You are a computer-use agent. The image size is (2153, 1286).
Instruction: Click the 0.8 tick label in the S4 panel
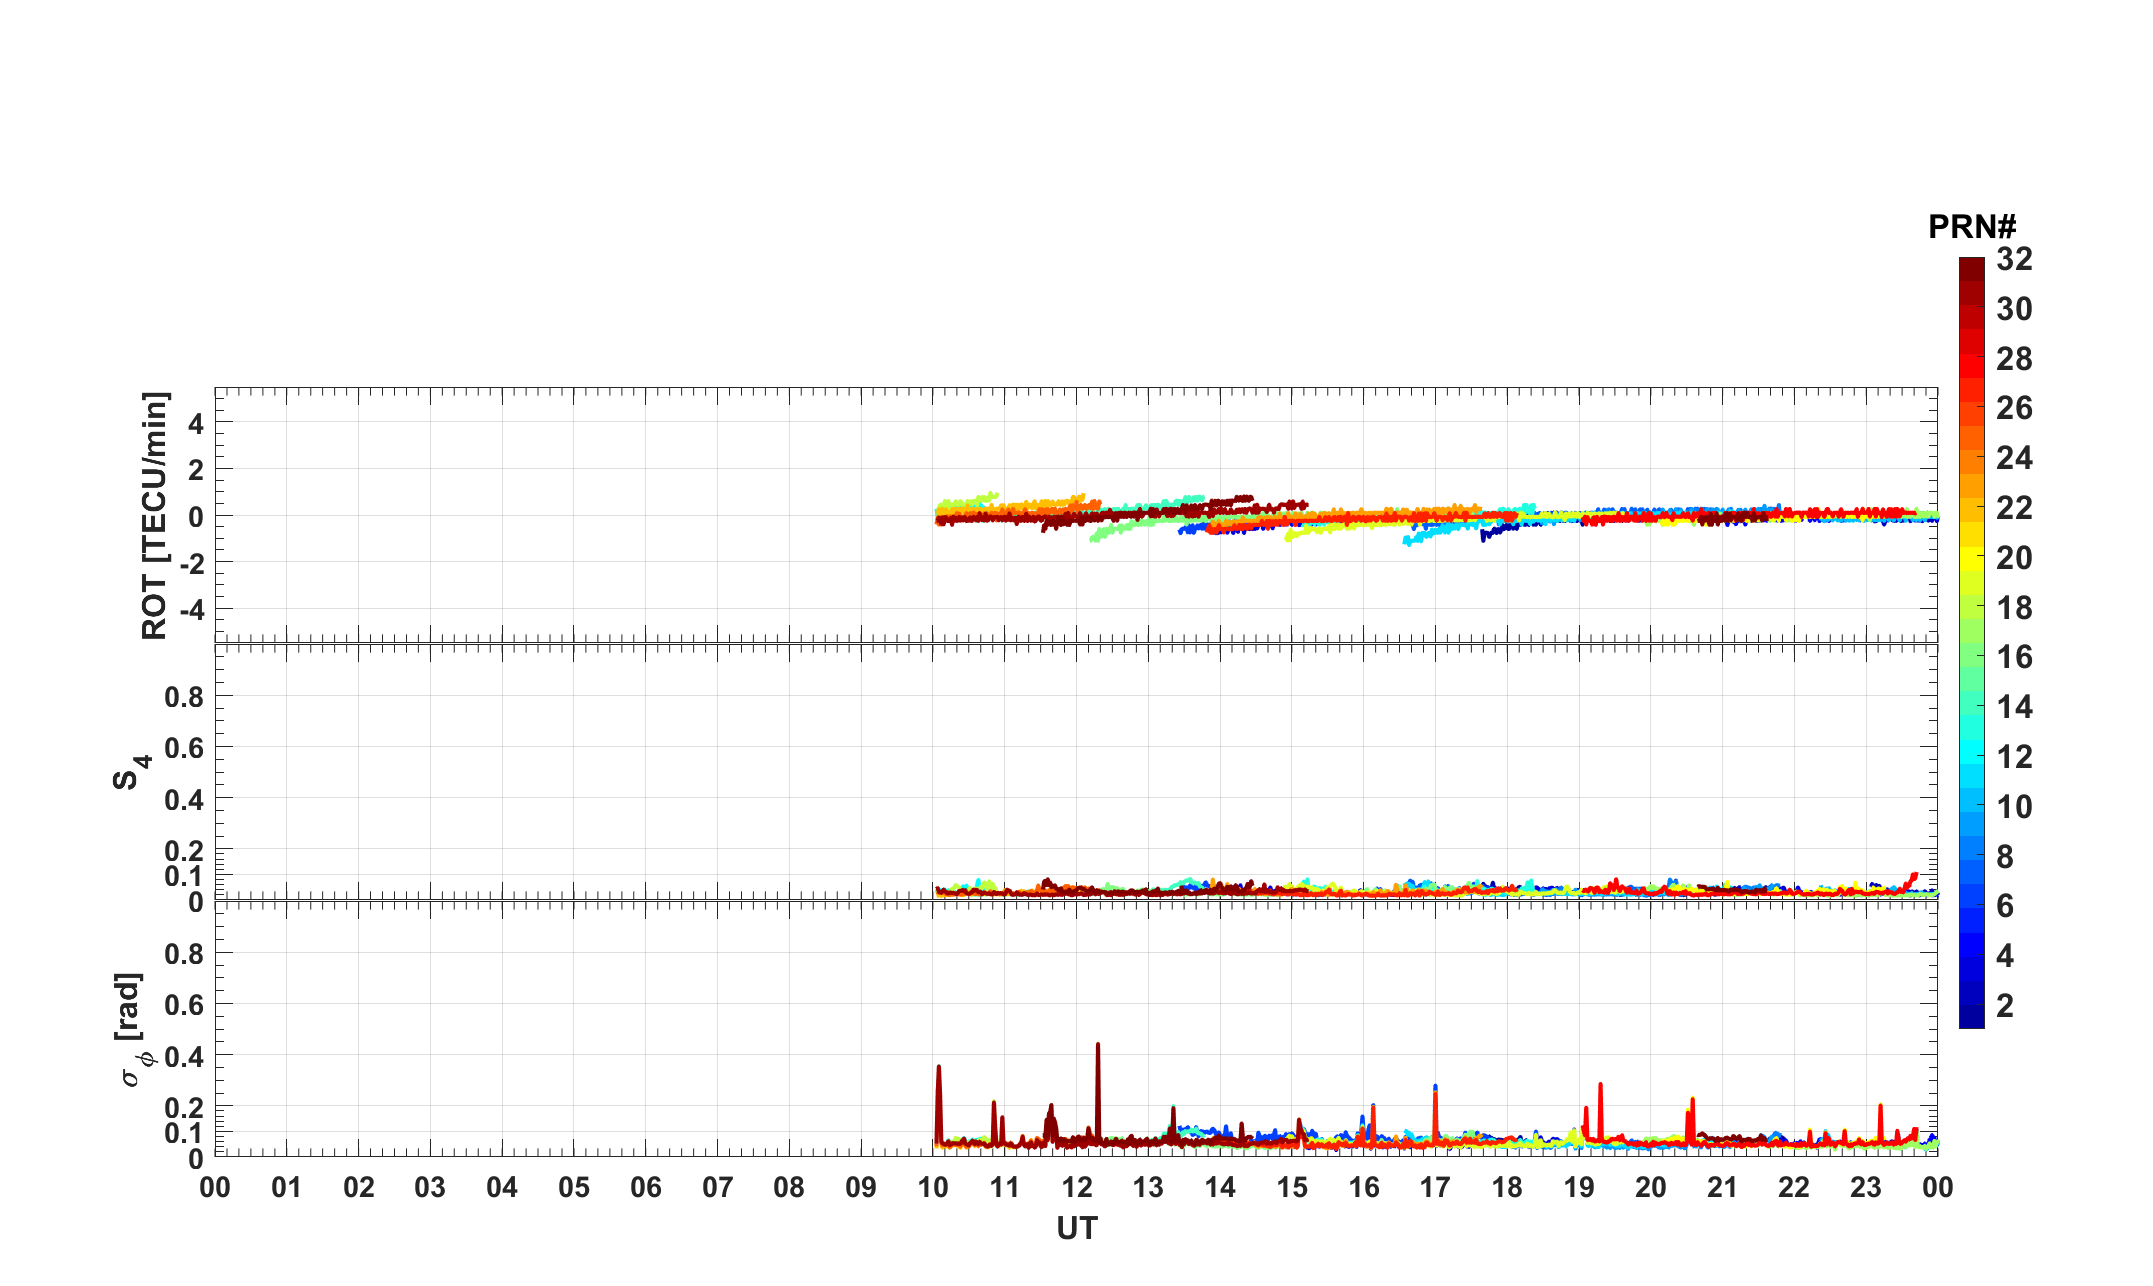point(184,697)
